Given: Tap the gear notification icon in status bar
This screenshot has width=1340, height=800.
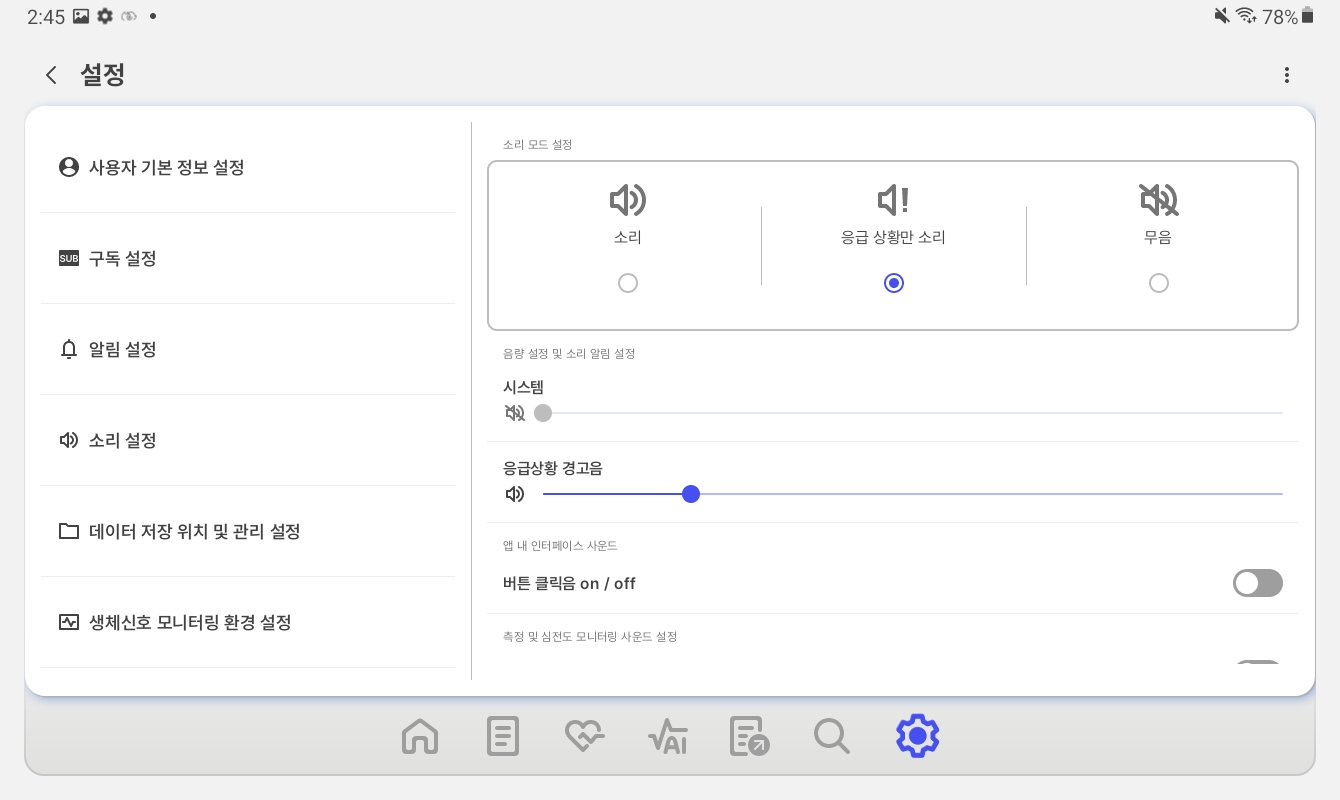Looking at the screenshot, I should click(x=105, y=16).
